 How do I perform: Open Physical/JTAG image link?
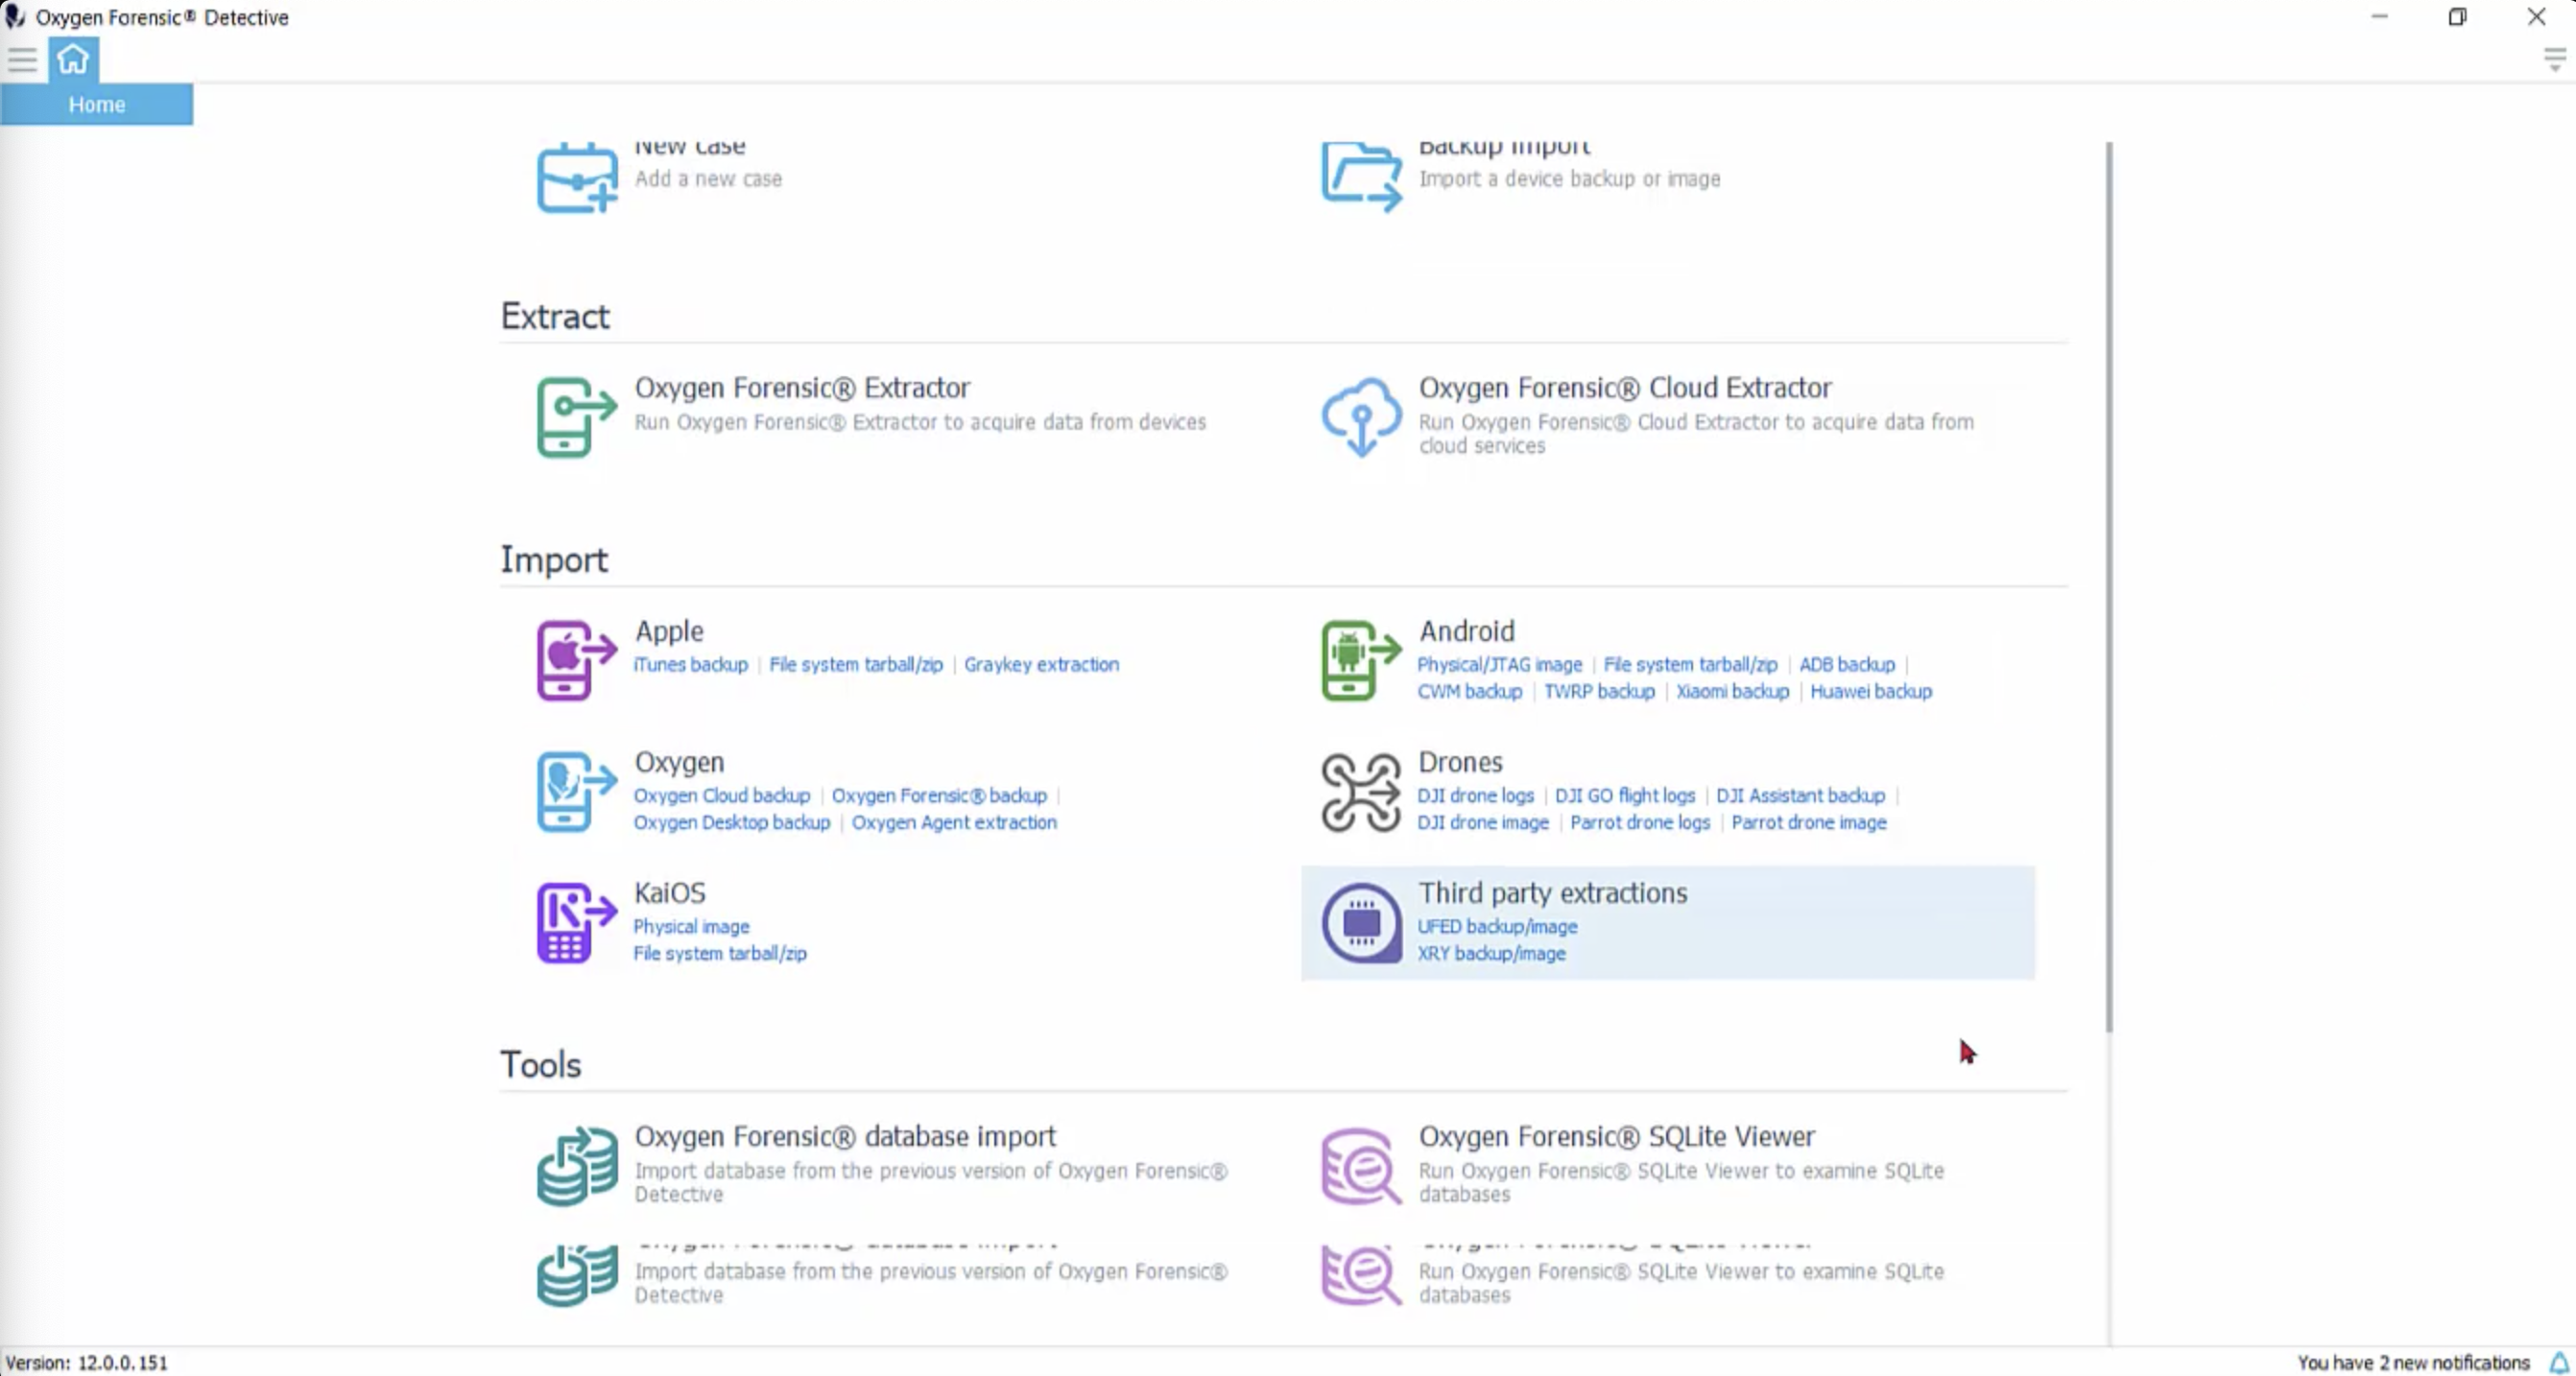(x=1499, y=664)
